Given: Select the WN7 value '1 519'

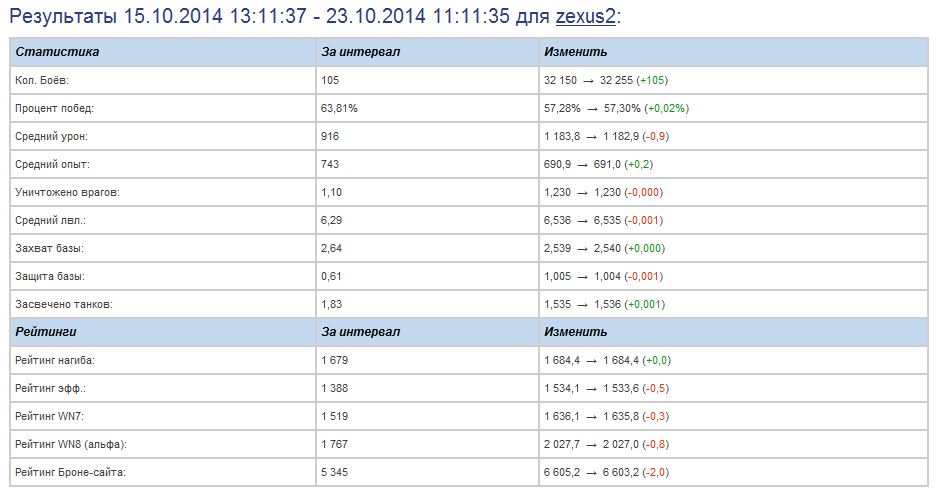Looking at the screenshot, I should click(334, 416).
